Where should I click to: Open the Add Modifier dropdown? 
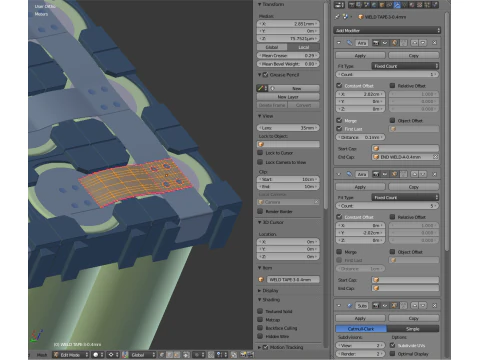point(387,30)
